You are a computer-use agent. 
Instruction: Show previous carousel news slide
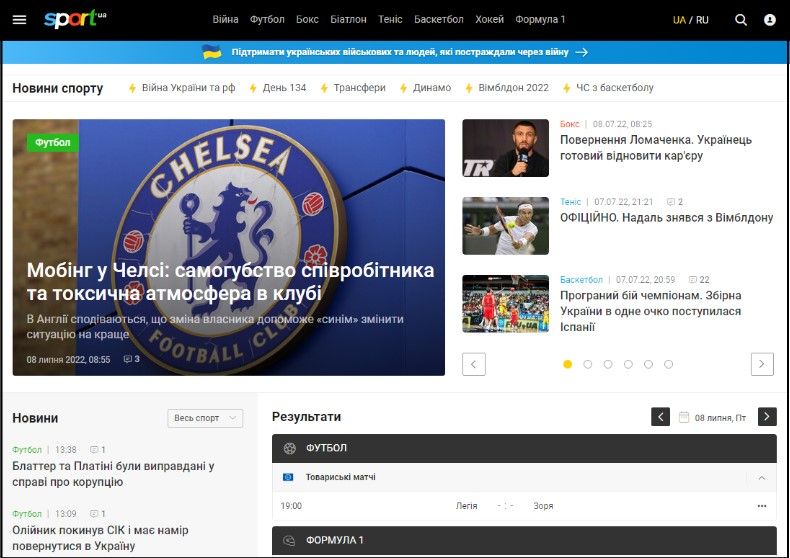pos(474,364)
